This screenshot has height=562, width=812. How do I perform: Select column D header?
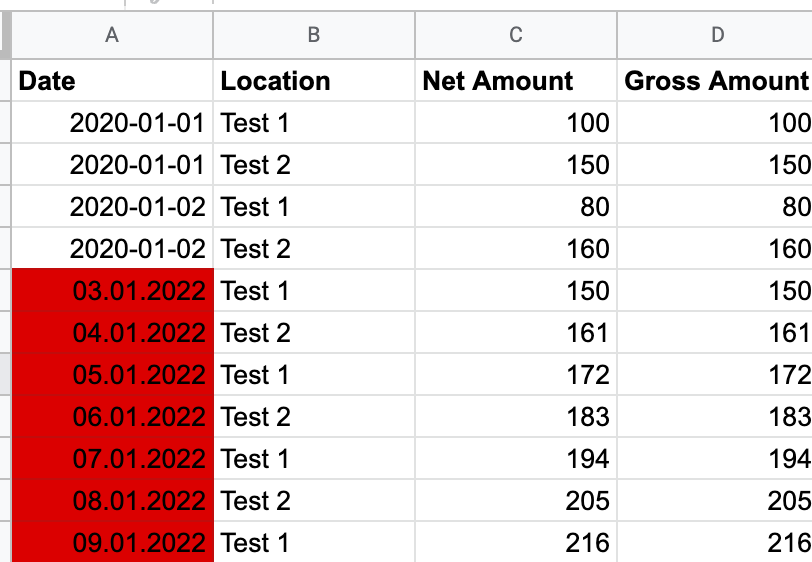715,35
